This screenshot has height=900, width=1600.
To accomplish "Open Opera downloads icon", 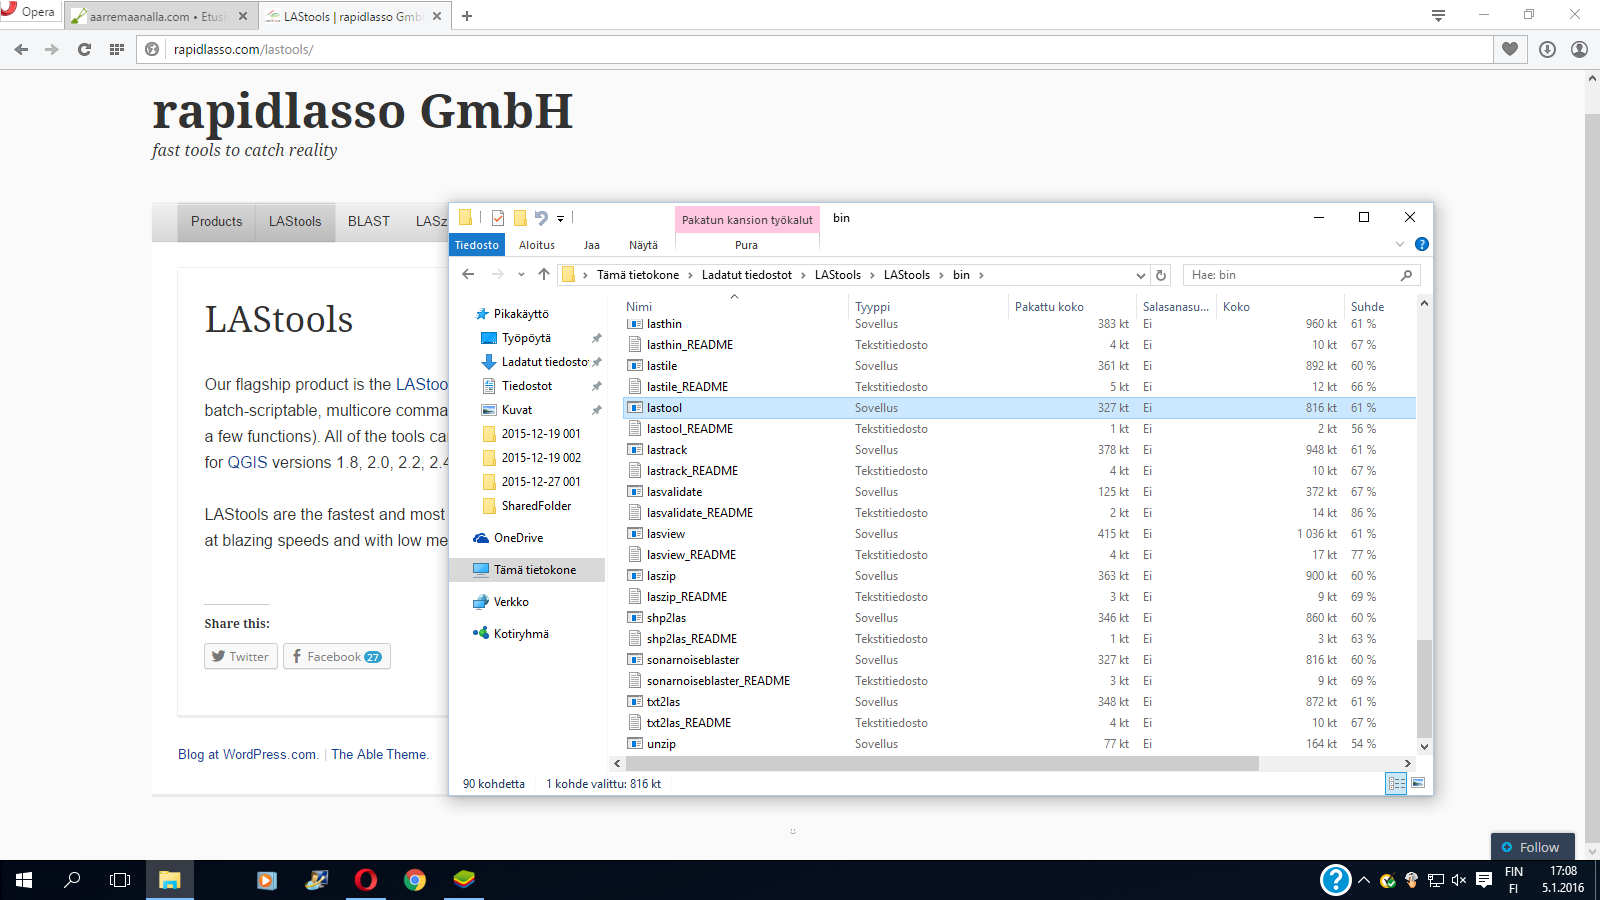I will point(1547,49).
